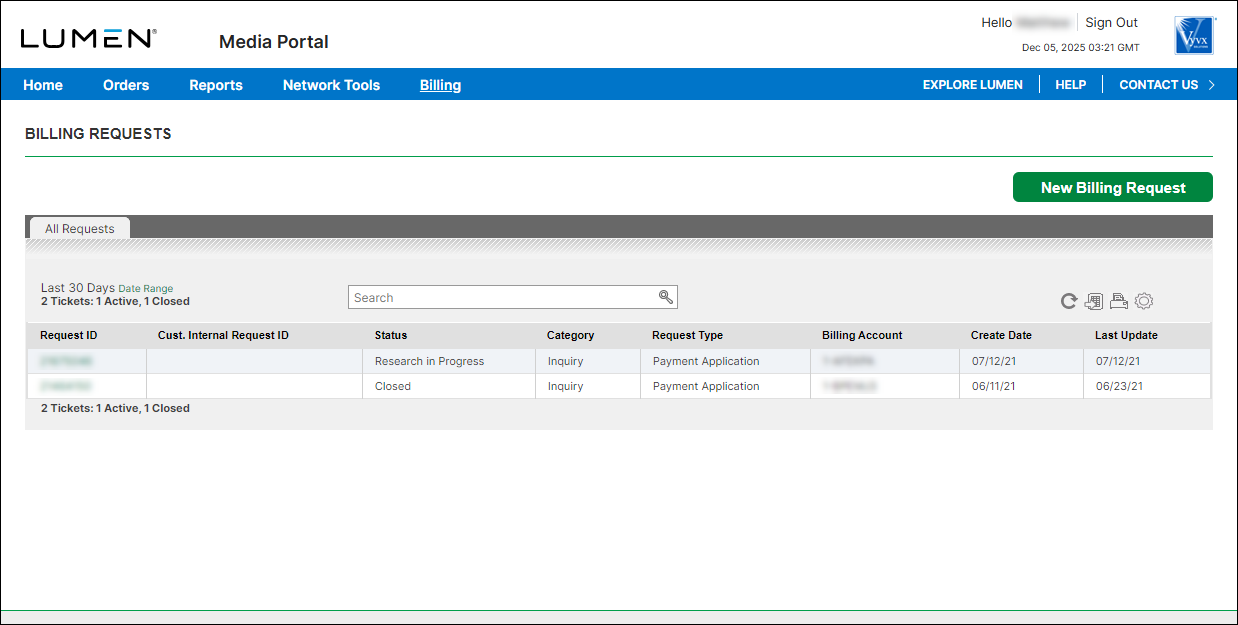Open the Help page

tap(1070, 84)
